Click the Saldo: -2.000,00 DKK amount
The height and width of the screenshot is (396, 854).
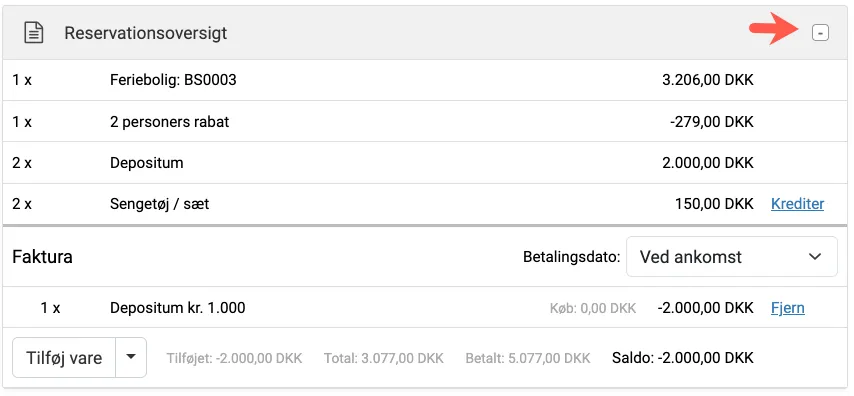coord(683,358)
